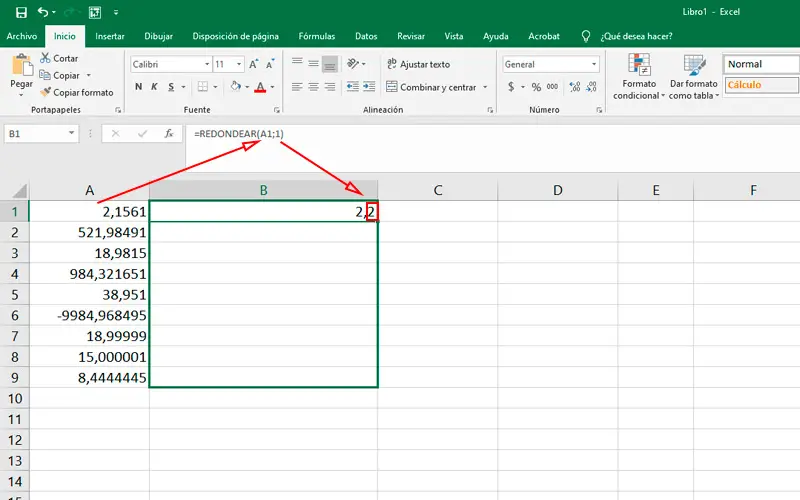Expand the Pegar options arrow
The image size is (800, 500).
pos(21,94)
